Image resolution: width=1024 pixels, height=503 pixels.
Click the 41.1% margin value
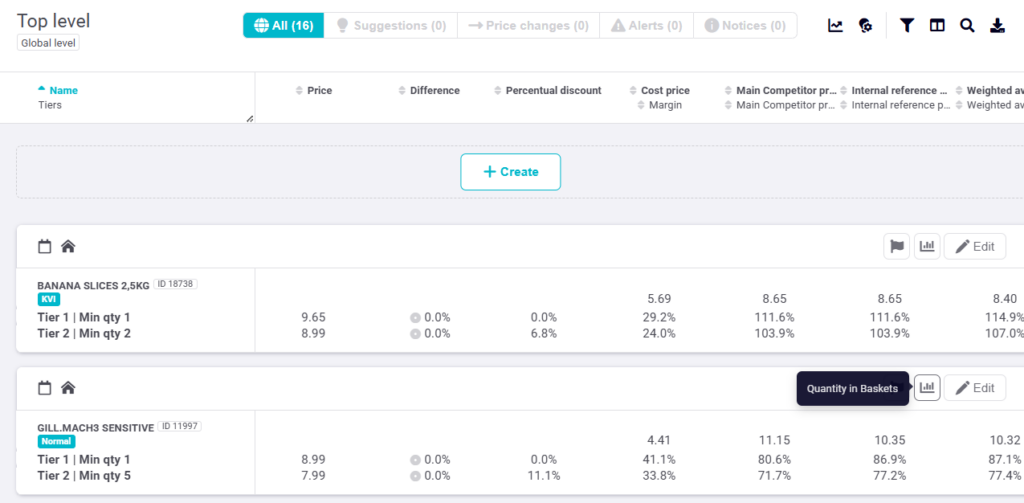tap(659, 459)
